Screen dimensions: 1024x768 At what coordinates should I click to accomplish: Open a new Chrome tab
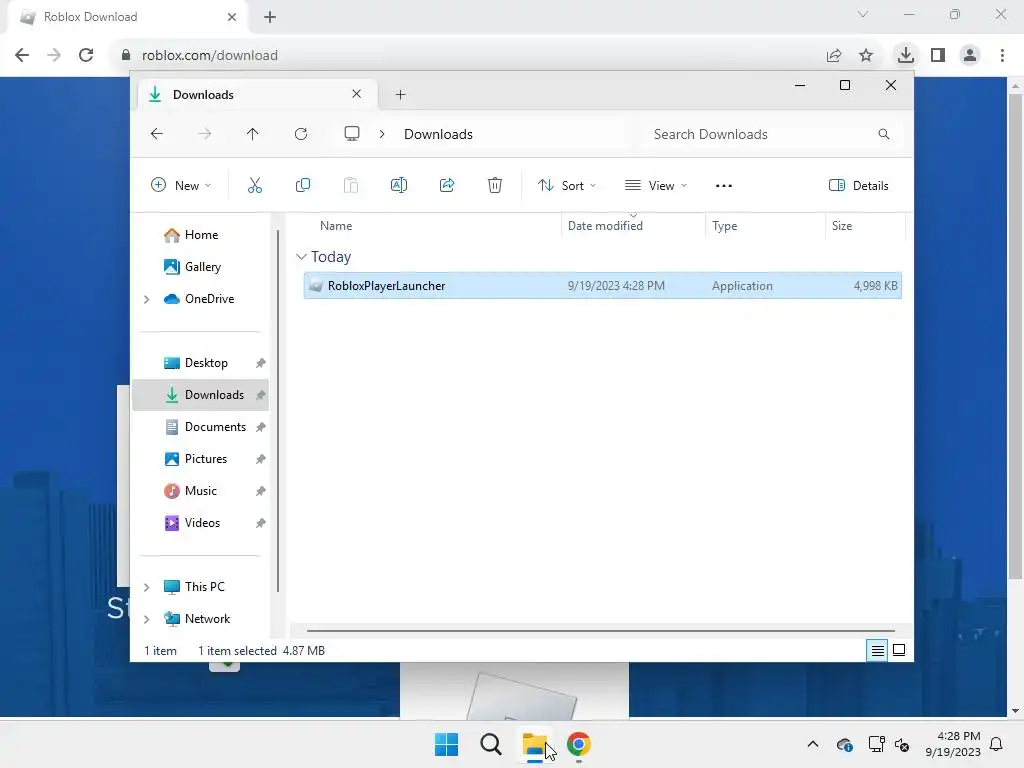pyautogui.click(x=270, y=17)
